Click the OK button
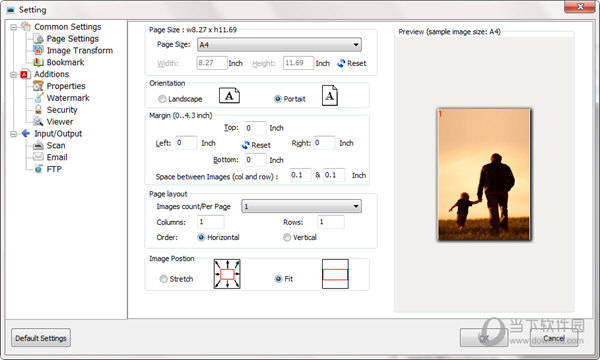This screenshot has width=600, height=360. click(484, 338)
